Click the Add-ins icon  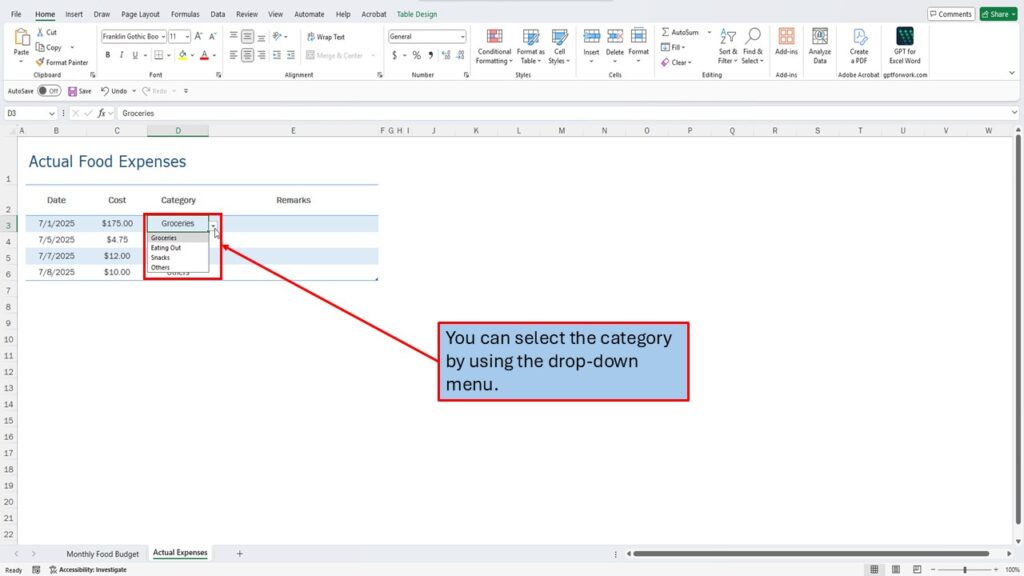(x=786, y=37)
